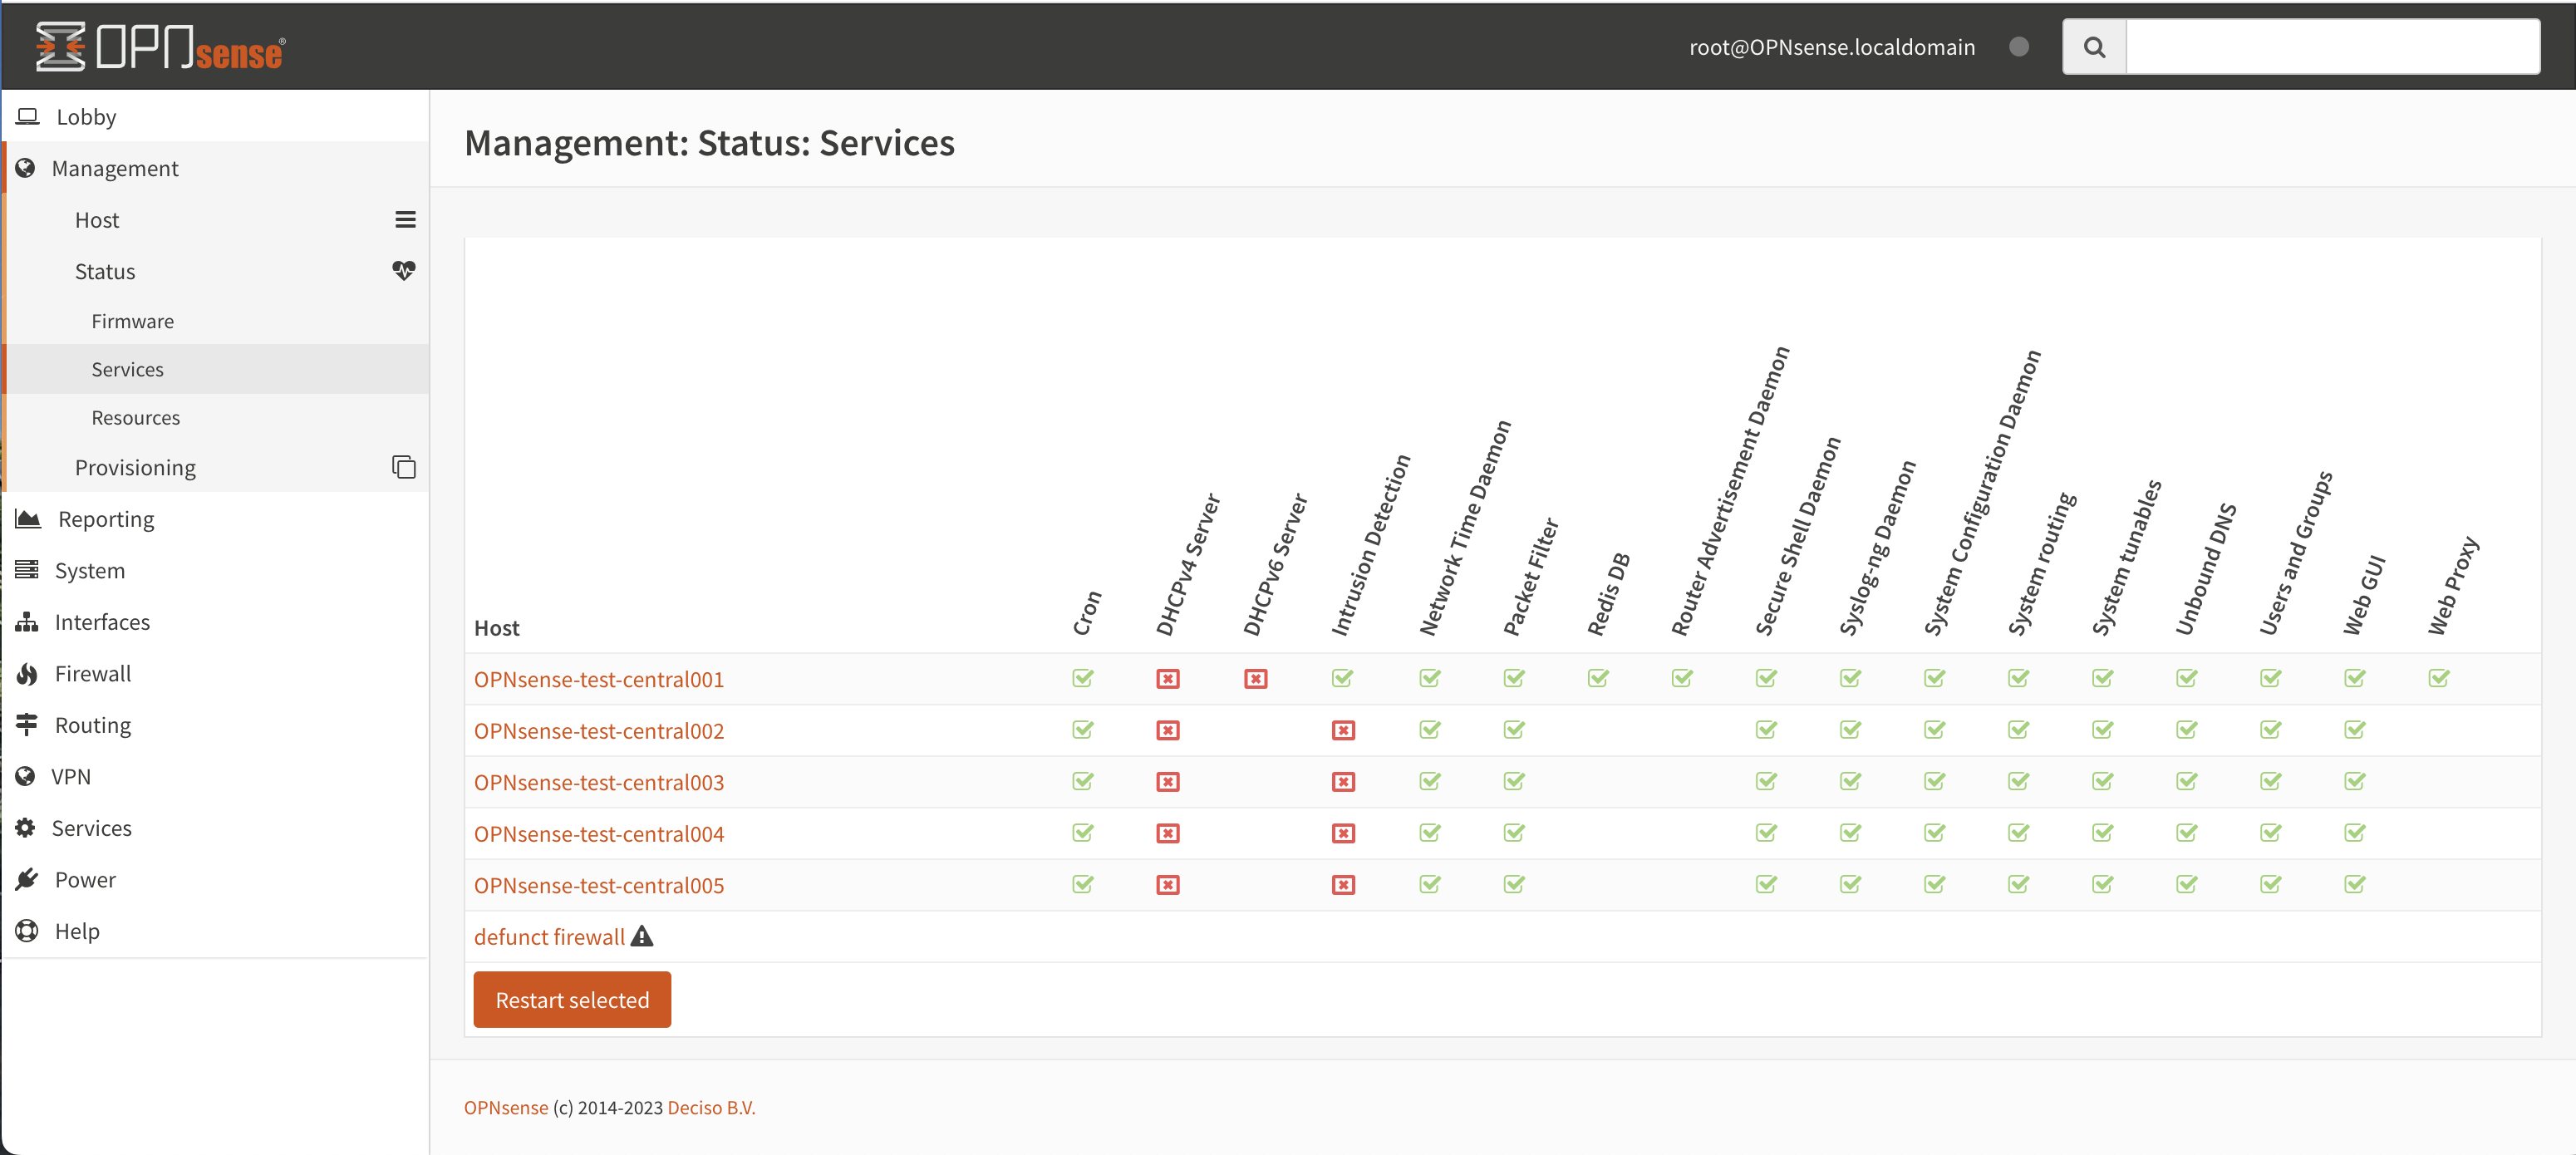The image size is (2576, 1155).
Task: Focus the top search input field
Action: [2331, 47]
